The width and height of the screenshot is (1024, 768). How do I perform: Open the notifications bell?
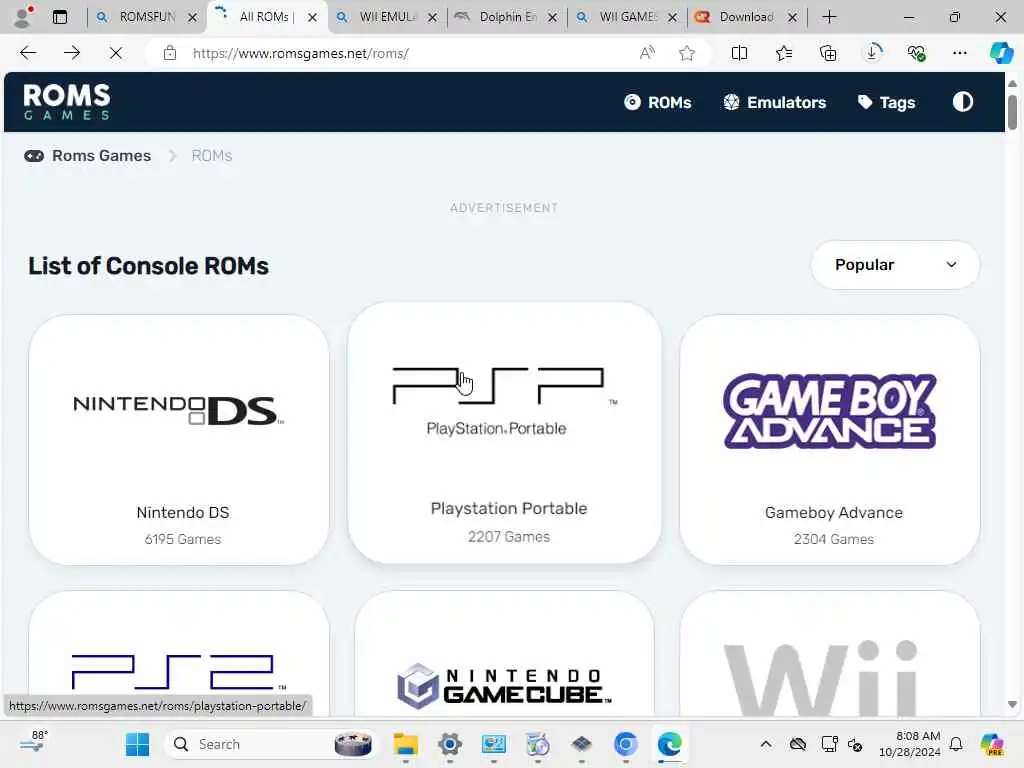pos(956,744)
